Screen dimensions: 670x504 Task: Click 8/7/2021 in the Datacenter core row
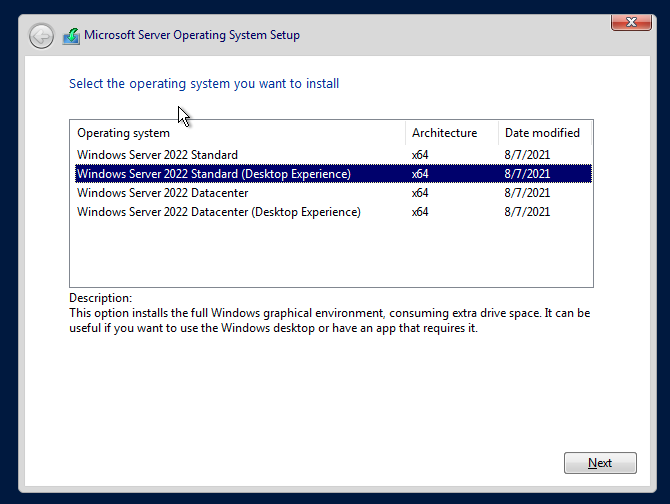coord(527,193)
